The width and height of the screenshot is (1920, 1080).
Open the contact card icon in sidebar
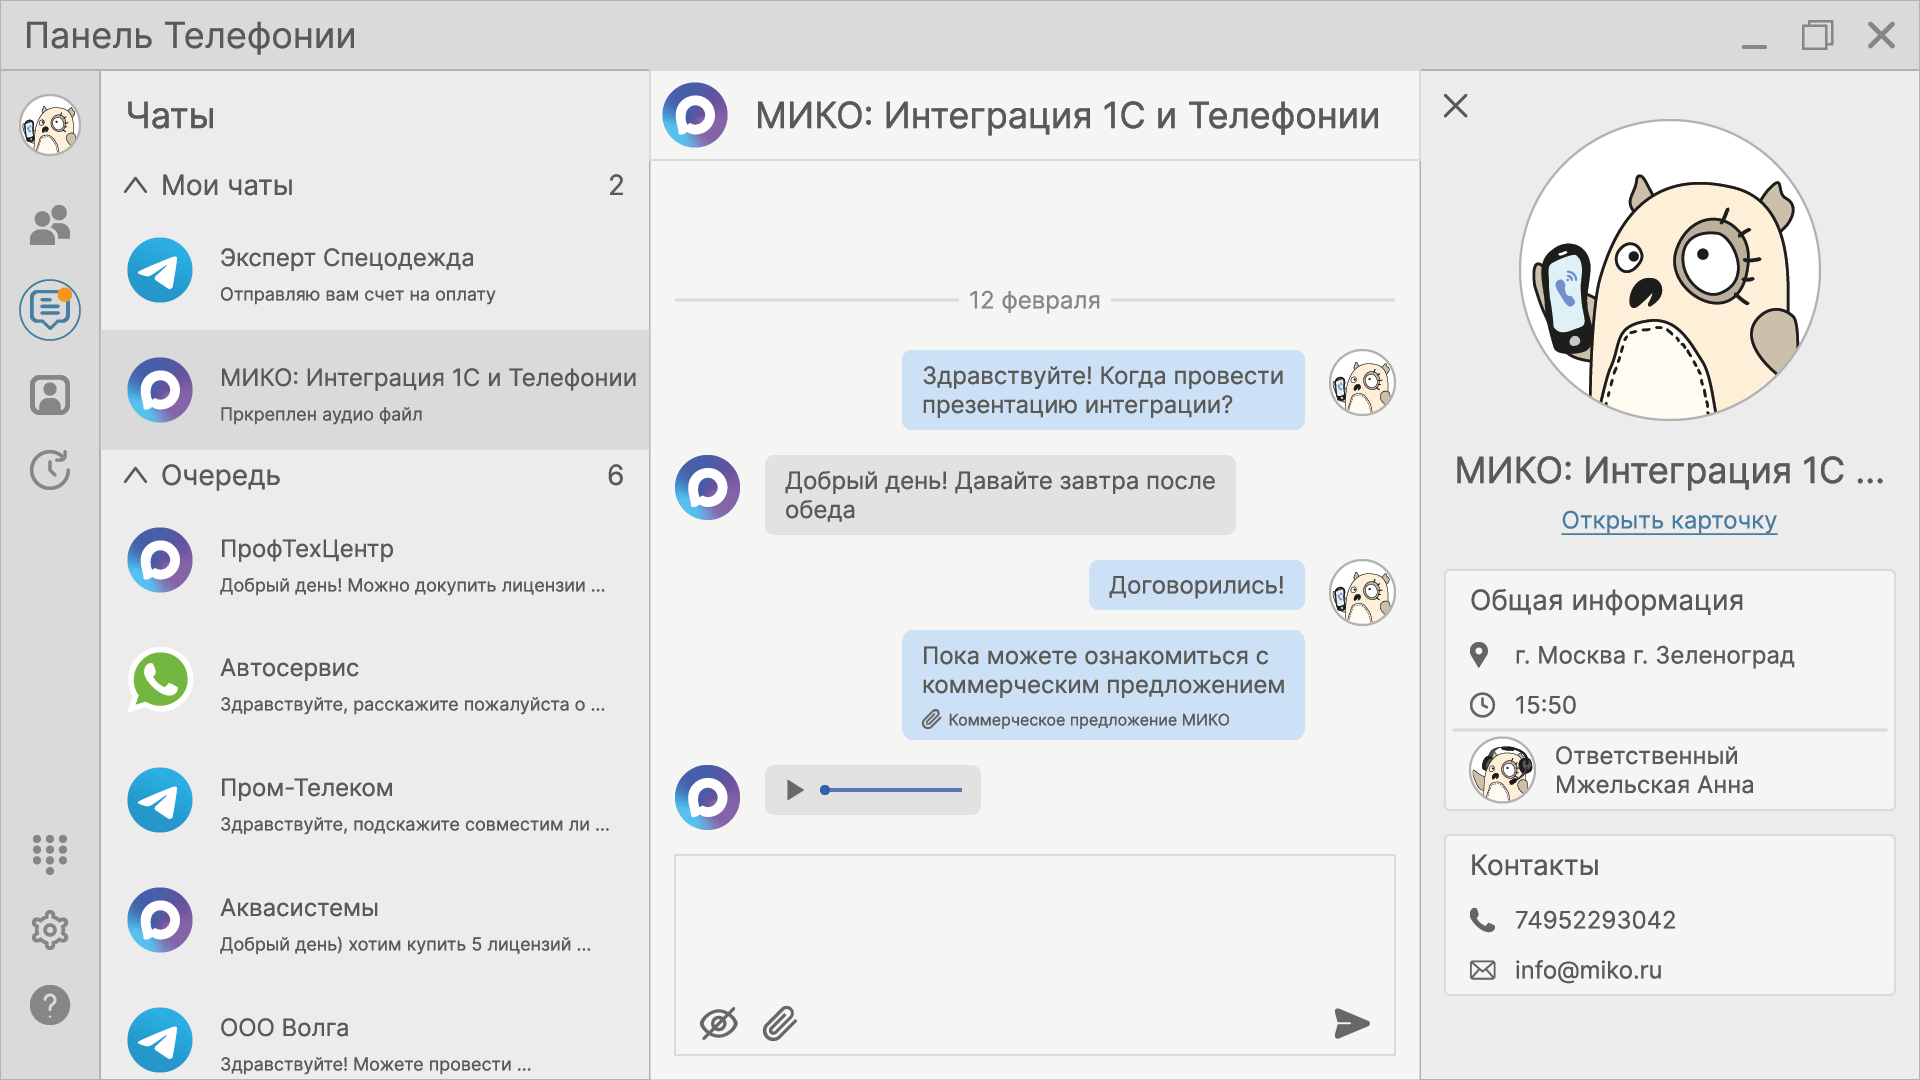(50, 395)
